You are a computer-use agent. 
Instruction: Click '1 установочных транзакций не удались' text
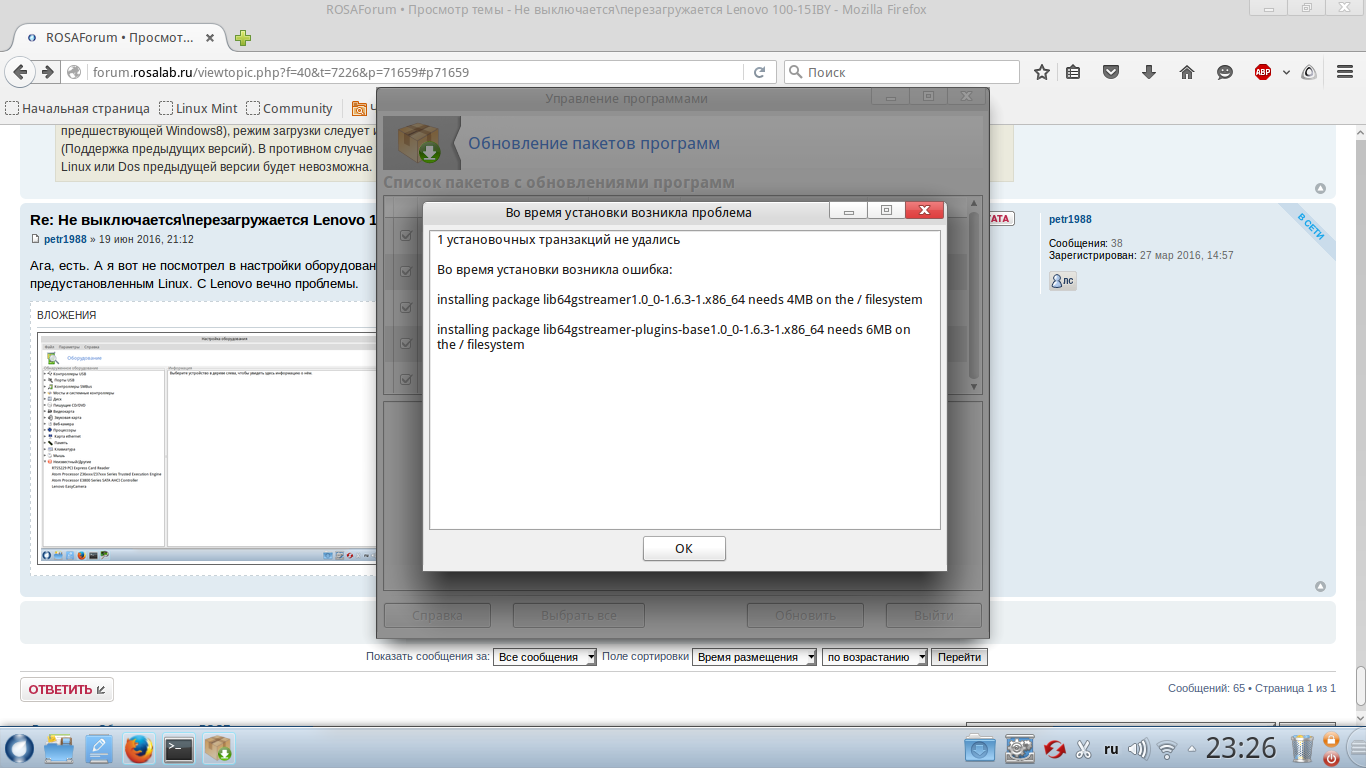click(x=560, y=240)
